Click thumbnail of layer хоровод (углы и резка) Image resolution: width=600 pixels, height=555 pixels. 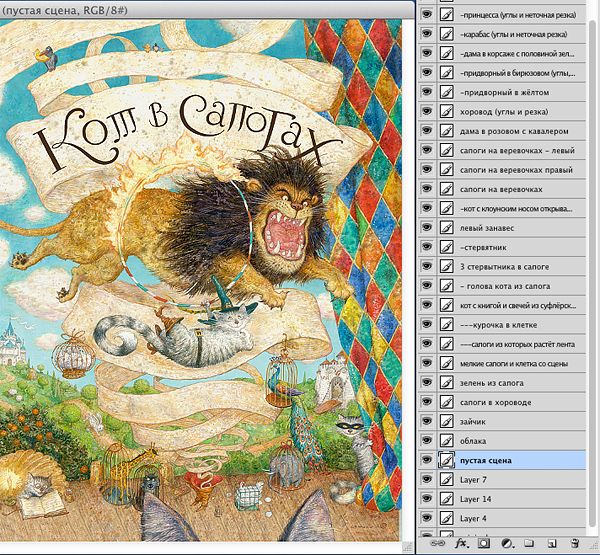pyautogui.click(x=446, y=111)
